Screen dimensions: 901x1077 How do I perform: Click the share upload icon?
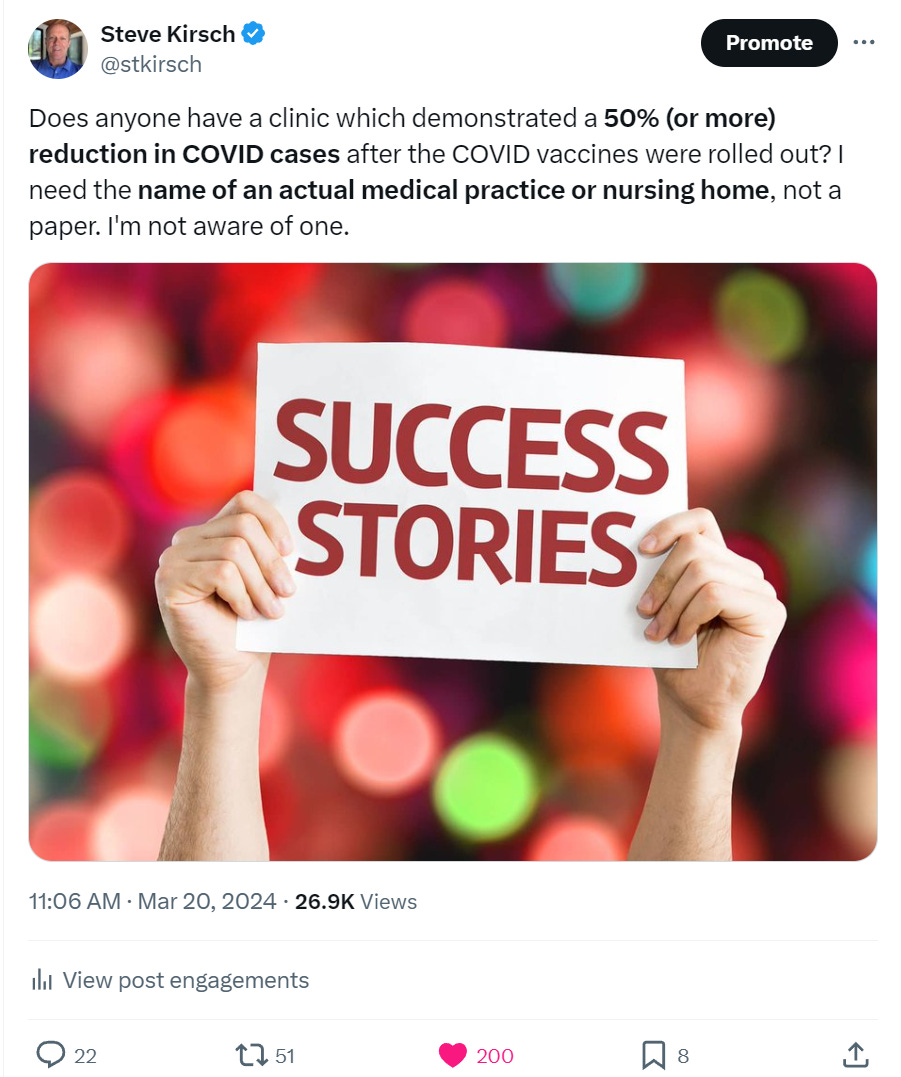tap(855, 1054)
